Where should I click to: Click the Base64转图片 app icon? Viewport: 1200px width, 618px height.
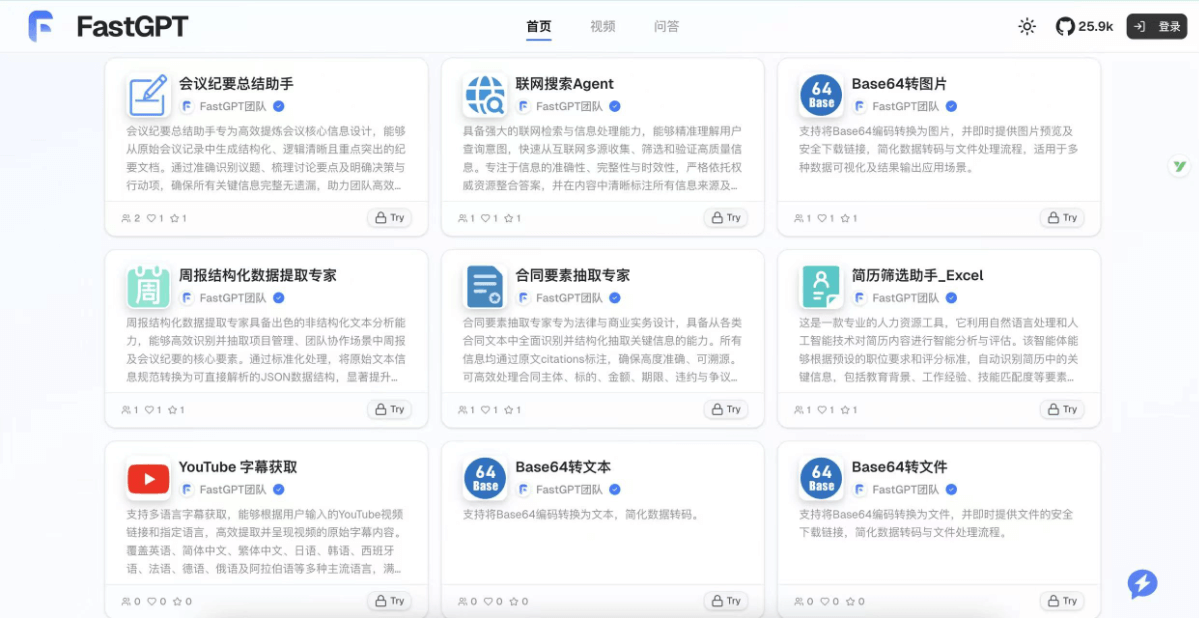[821, 95]
